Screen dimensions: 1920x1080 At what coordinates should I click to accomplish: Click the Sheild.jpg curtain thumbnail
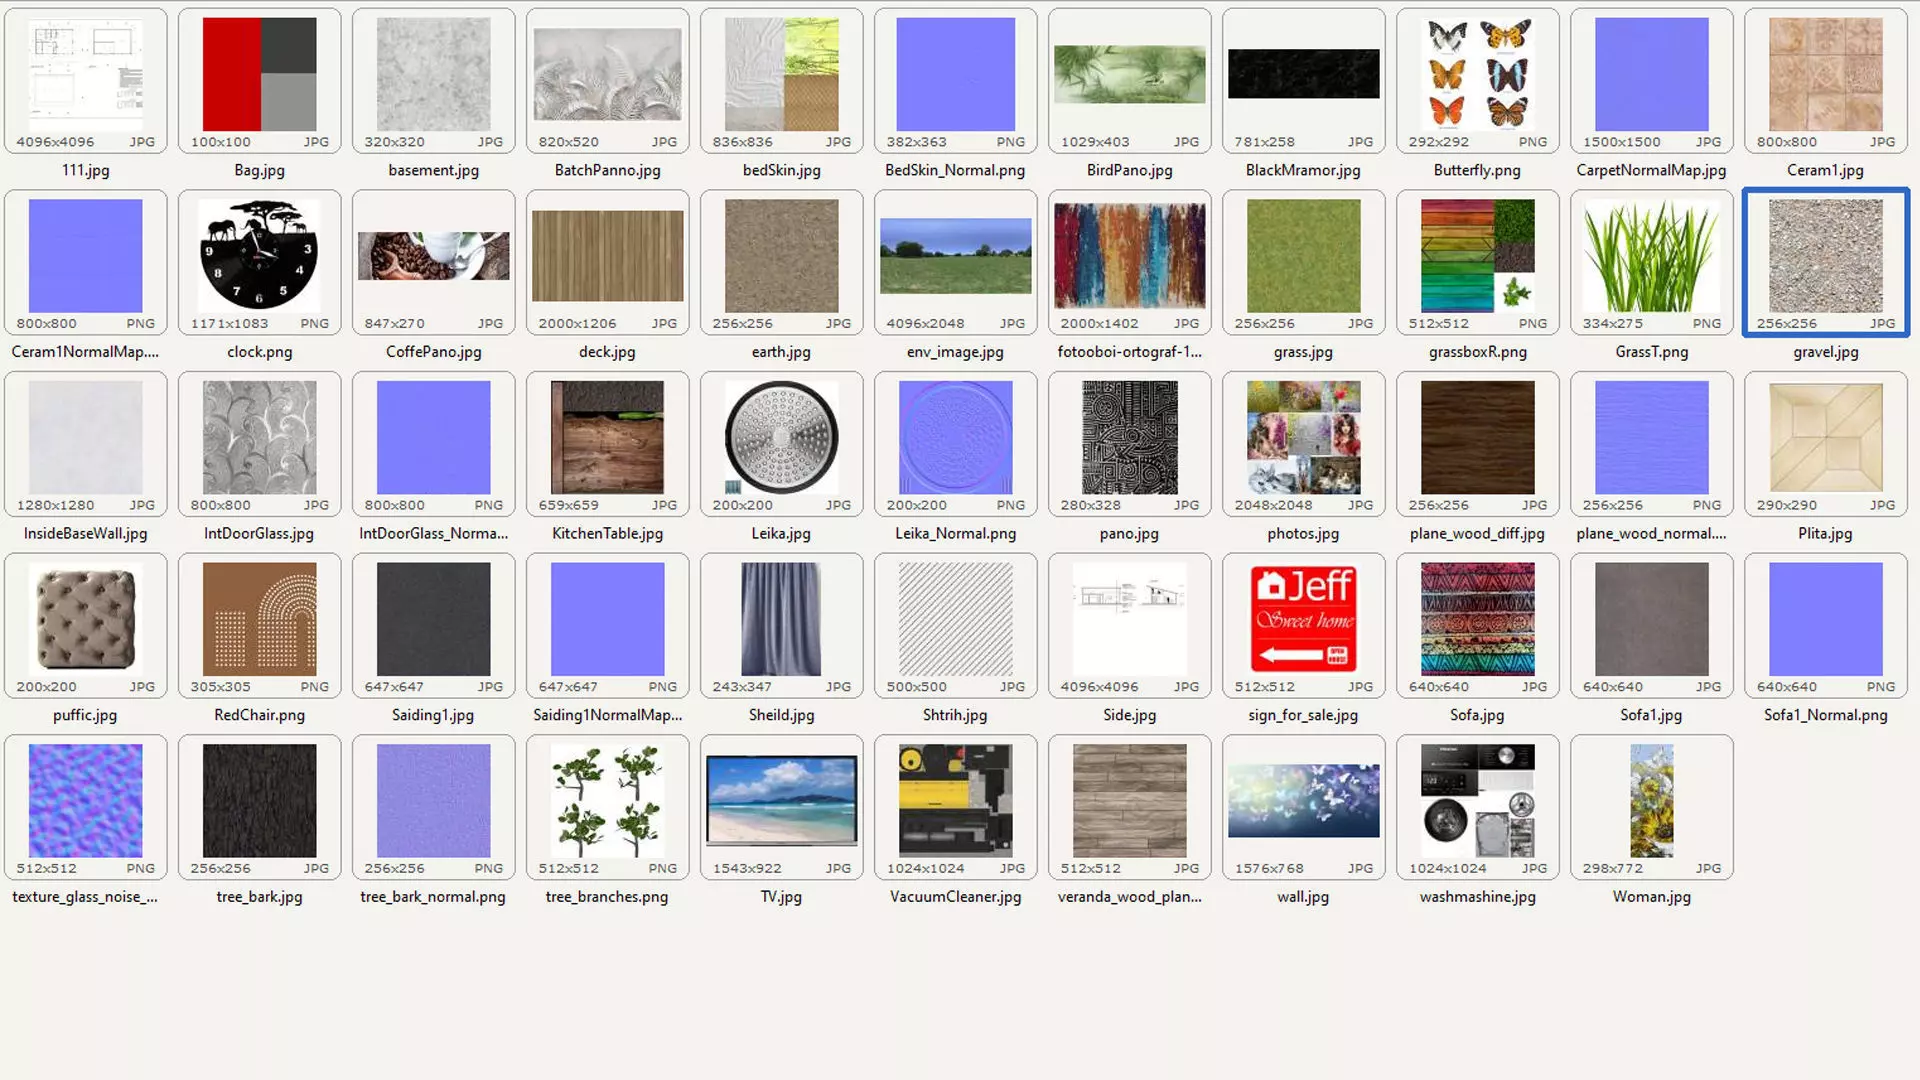click(781, 619)
